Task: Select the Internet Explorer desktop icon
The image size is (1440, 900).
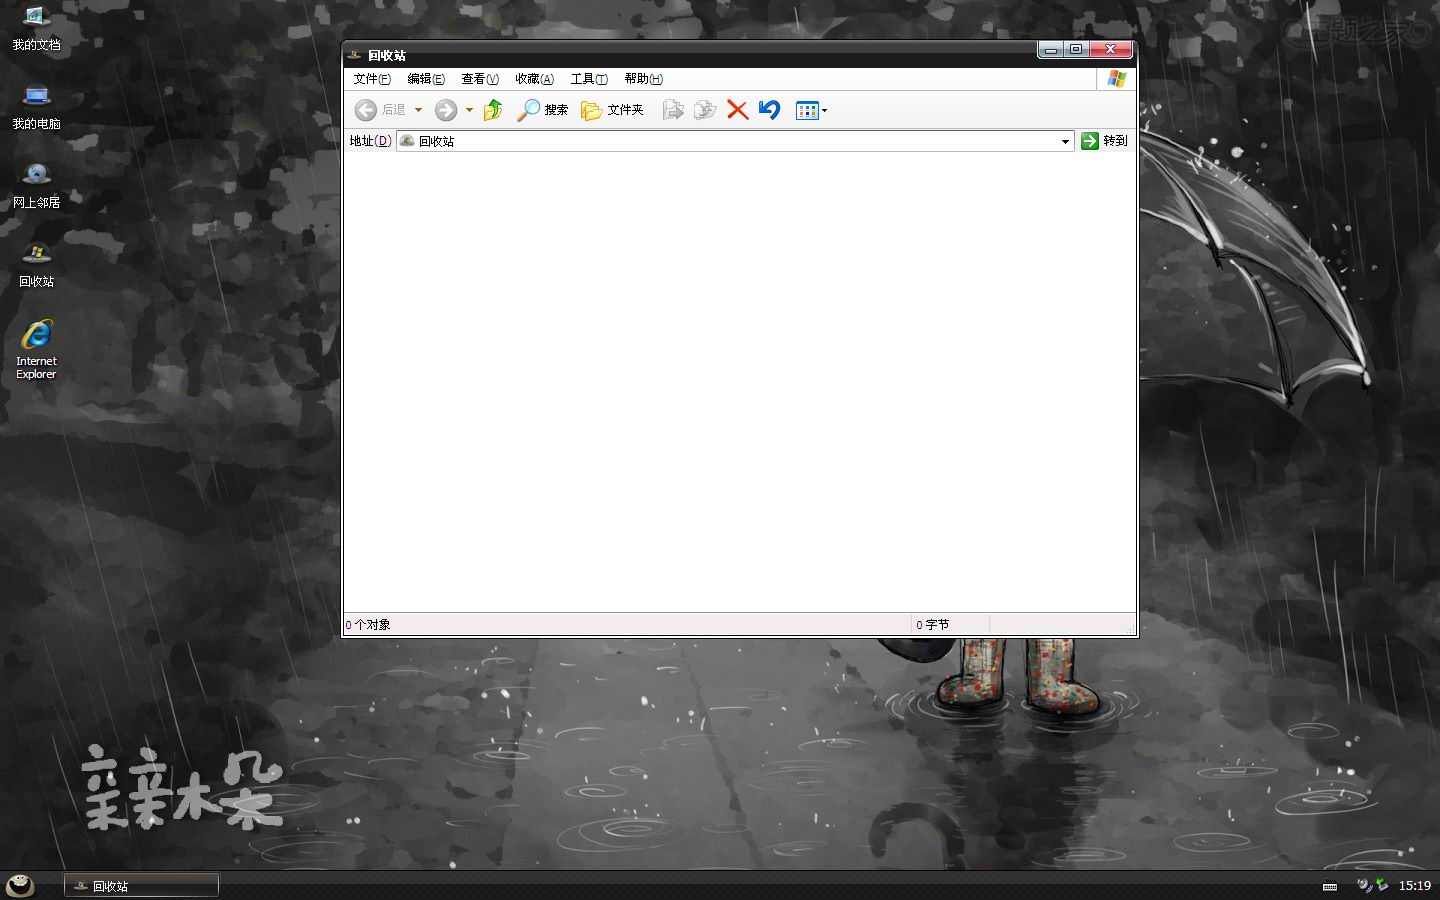Action: [36, 350]
